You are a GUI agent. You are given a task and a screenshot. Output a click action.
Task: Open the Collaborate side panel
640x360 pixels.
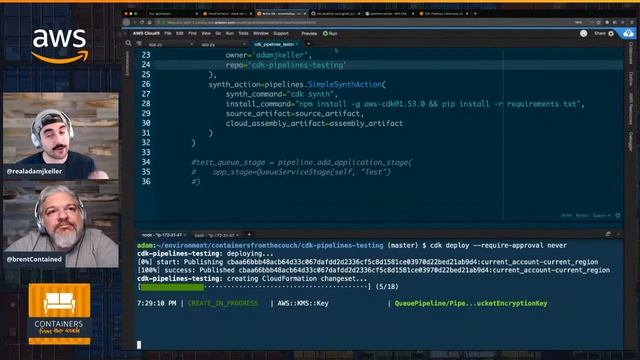click(x=631, y=53)
